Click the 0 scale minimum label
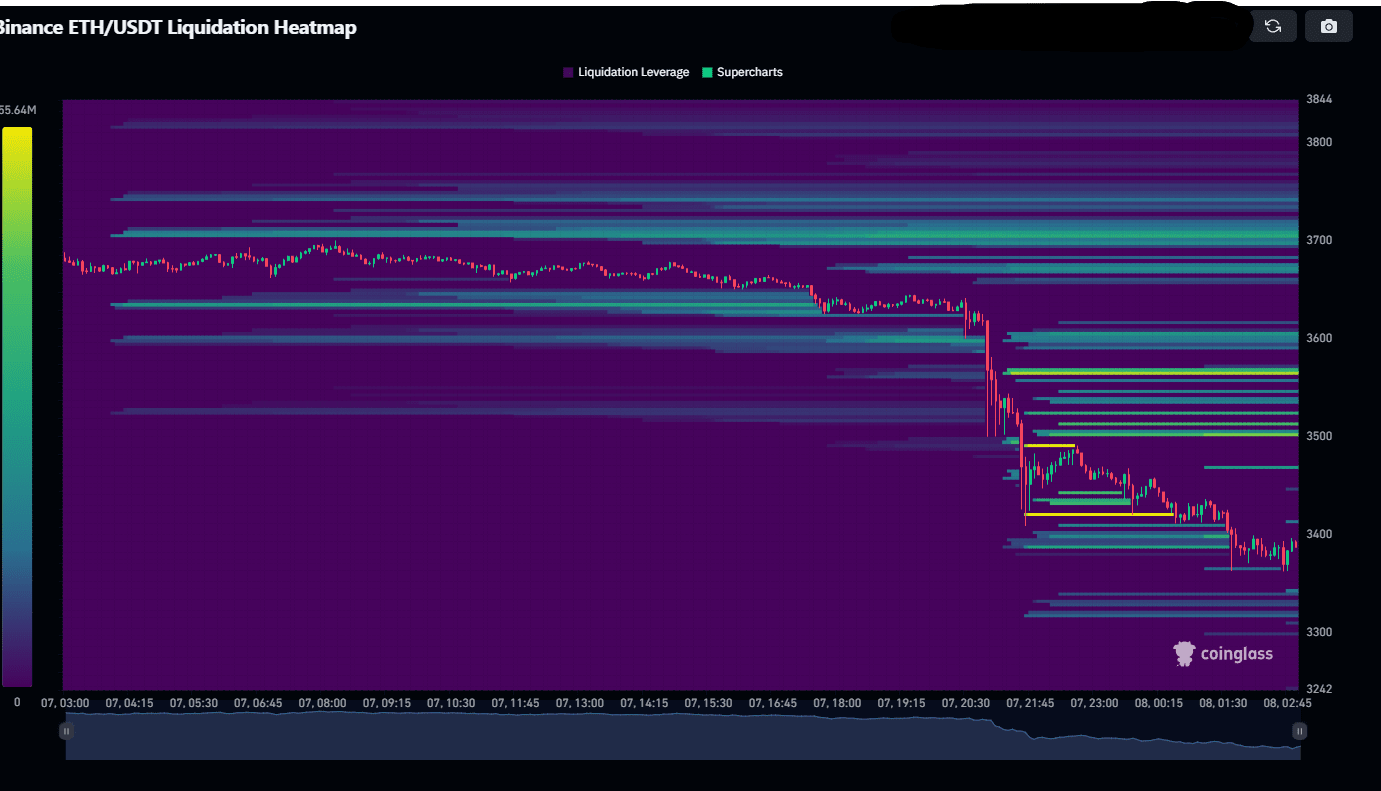1381x791 pixels. [x=17, y=702]
